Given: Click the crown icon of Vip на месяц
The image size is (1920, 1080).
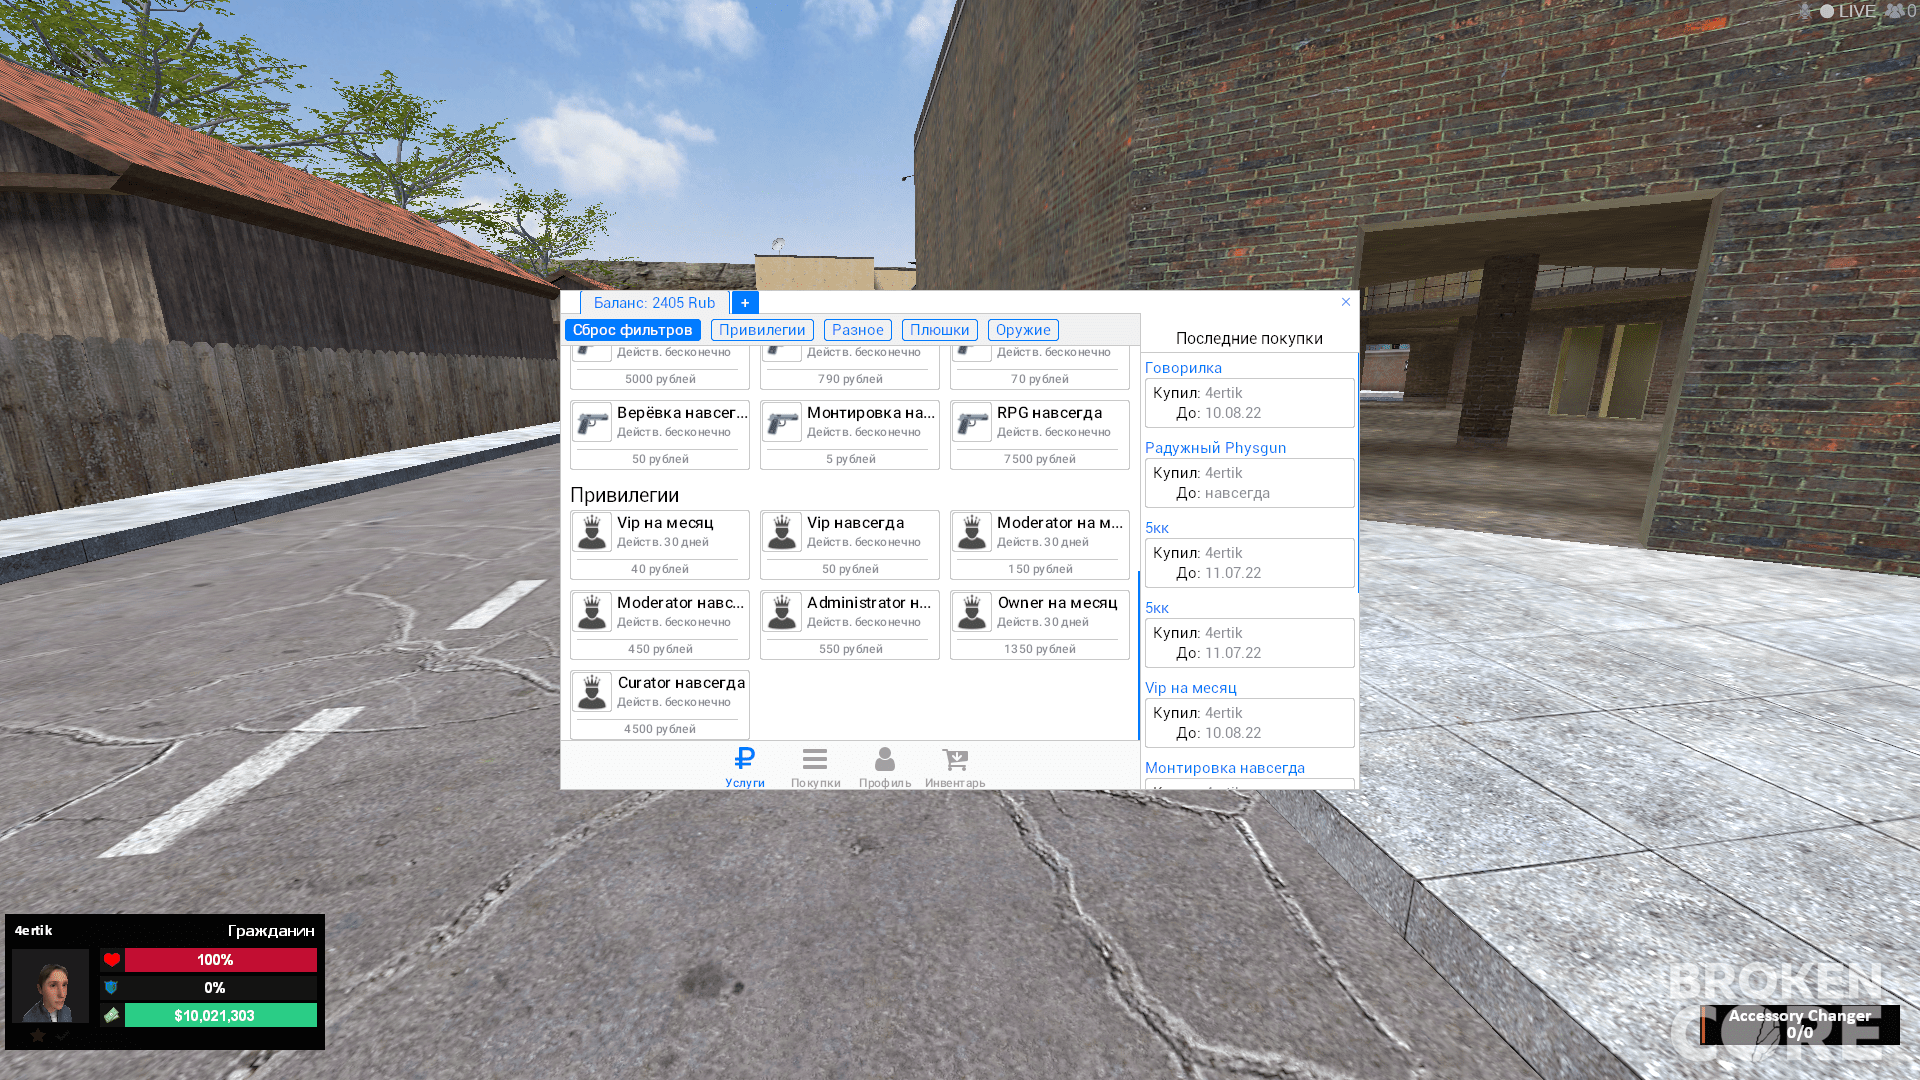Looking at the screenshot, I should [592, 532].
